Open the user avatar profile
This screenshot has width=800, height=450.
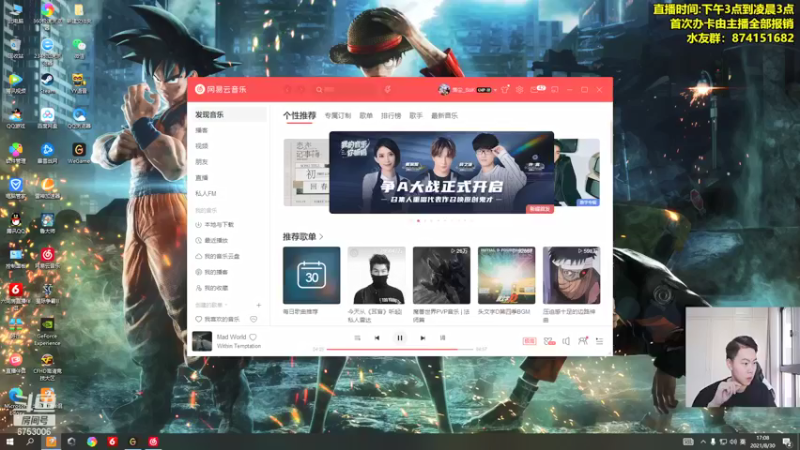tap(444, 89)
